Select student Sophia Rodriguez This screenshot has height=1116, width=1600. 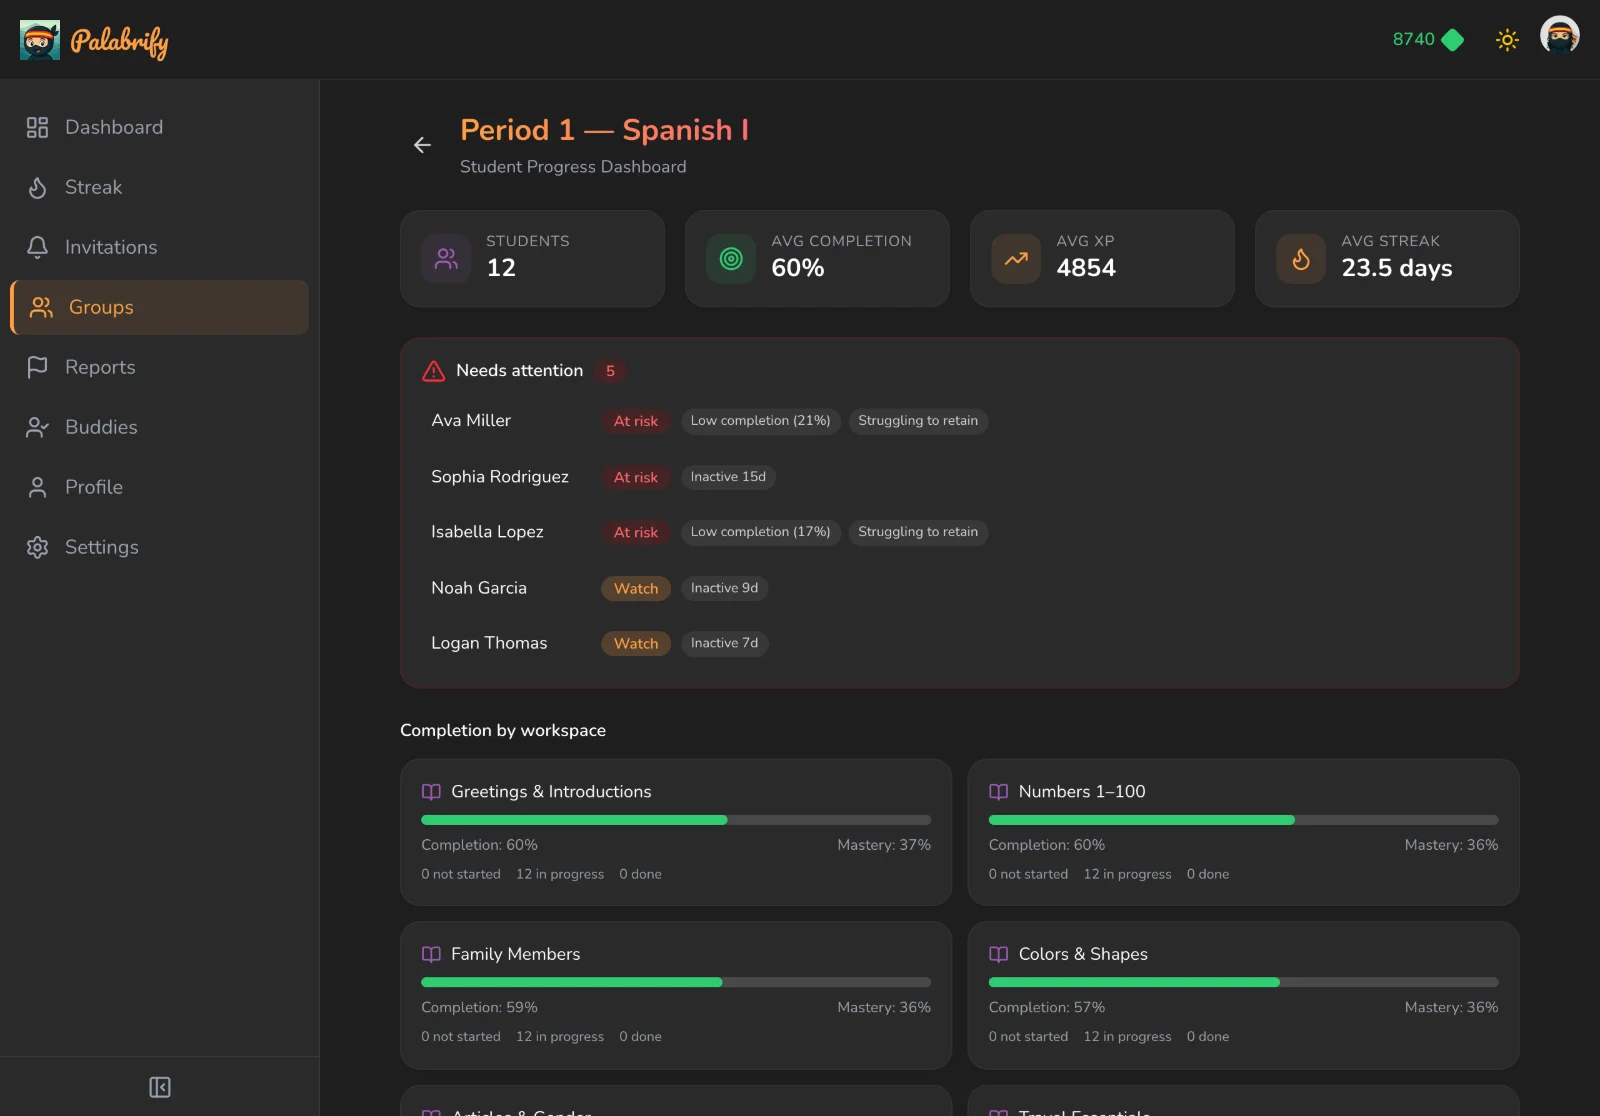[x=500, y=477]
